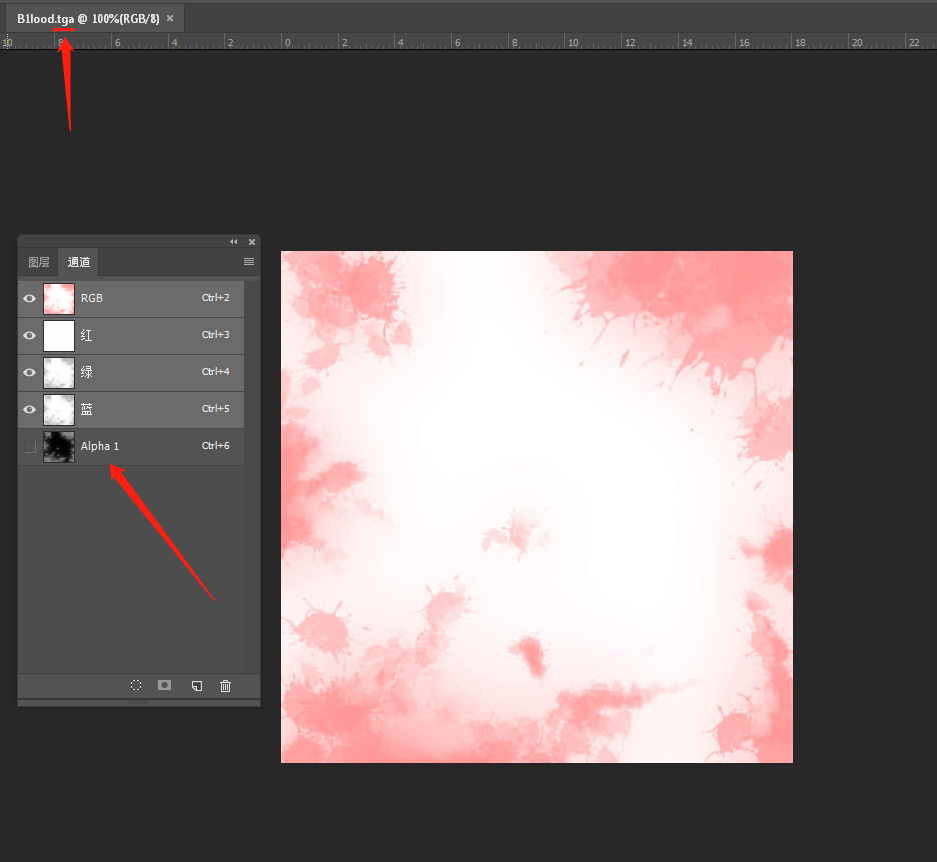Hide the 红 (Red) channel
This screenshot has width=937, height=862.
29,335
